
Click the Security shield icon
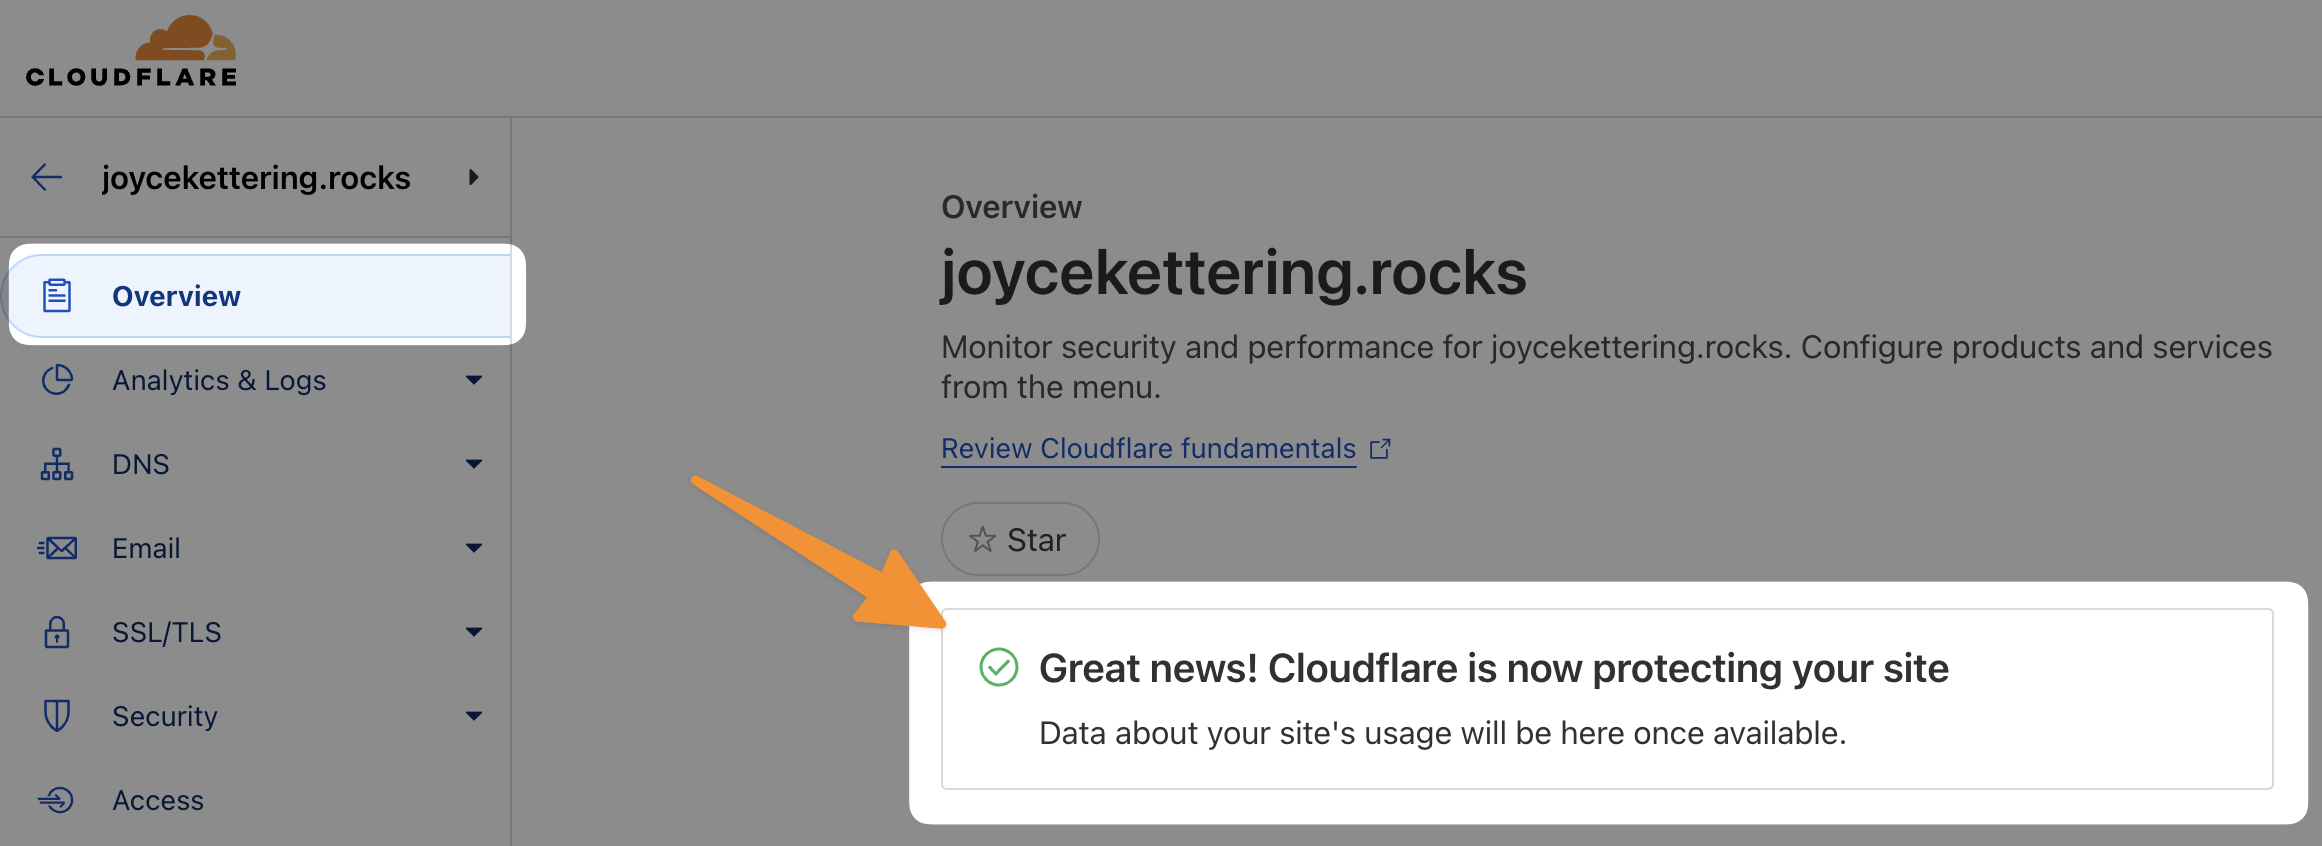[x=57, y=716]
